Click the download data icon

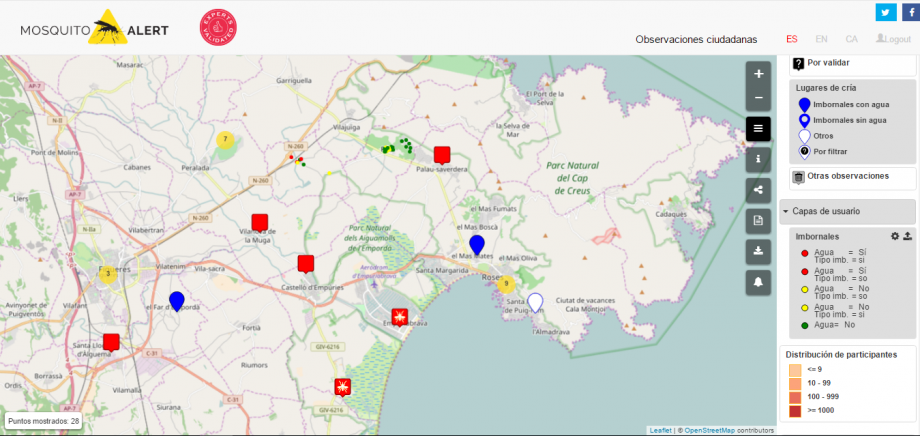[x=758, y=252]
